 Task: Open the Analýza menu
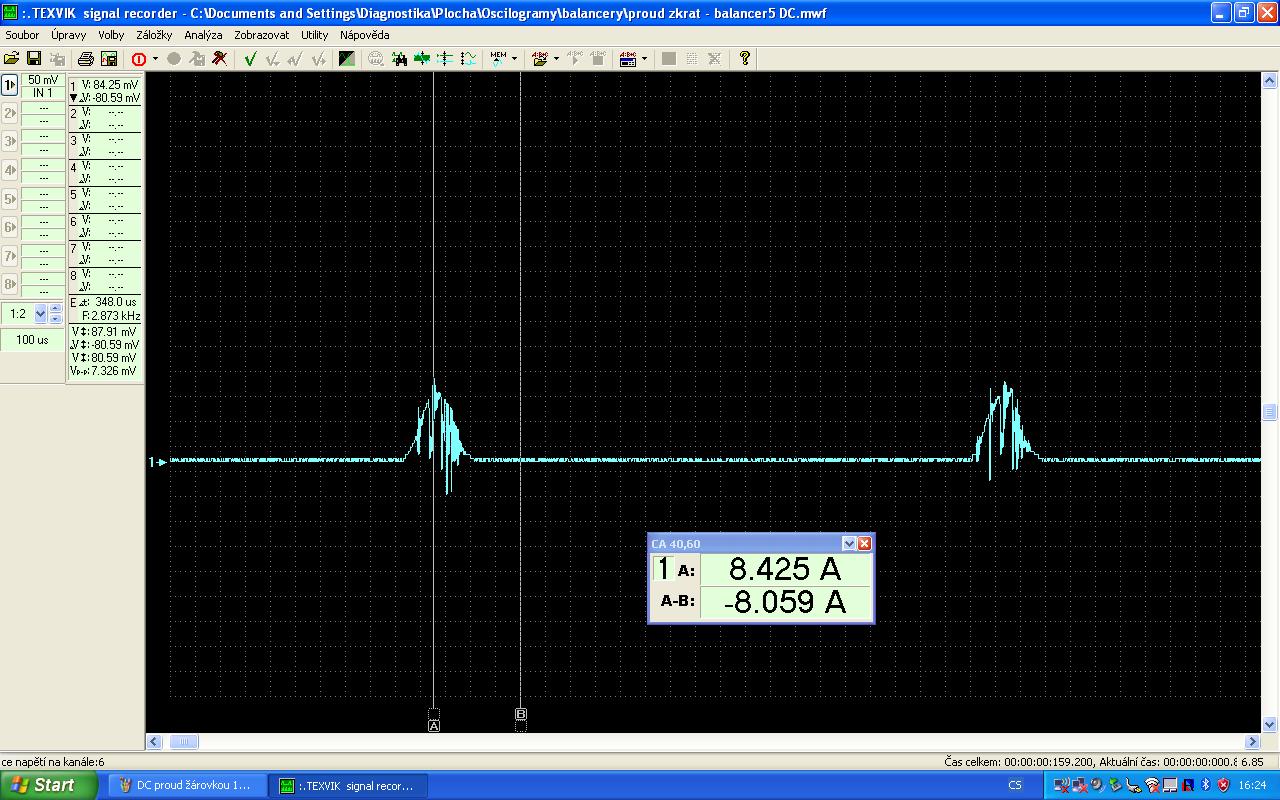[203, 35]
